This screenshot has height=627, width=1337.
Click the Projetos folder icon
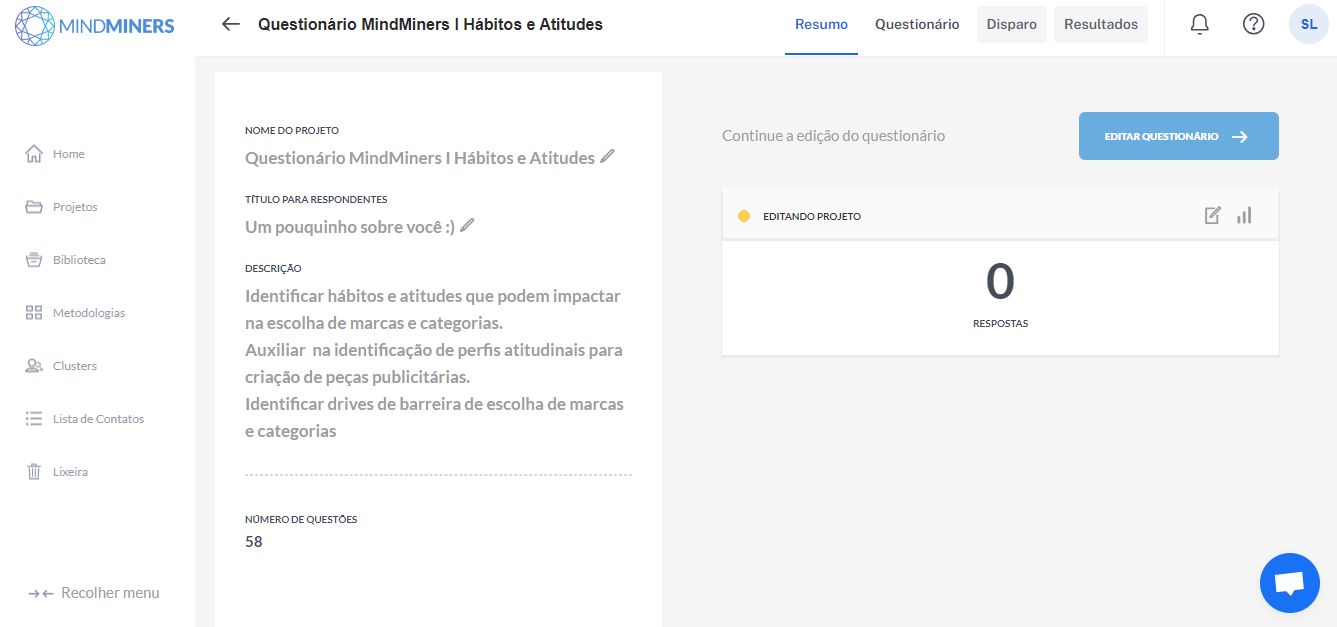pyautogui.click(x=33, y=207)
